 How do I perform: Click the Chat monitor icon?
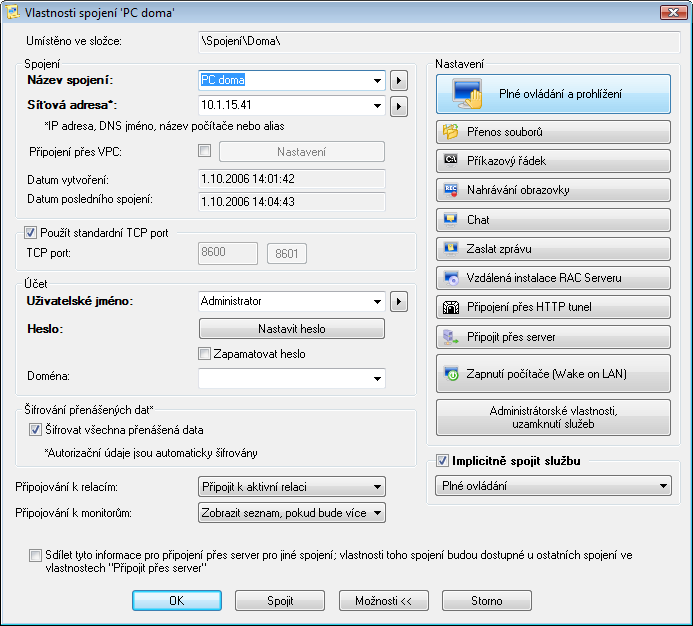451,220
